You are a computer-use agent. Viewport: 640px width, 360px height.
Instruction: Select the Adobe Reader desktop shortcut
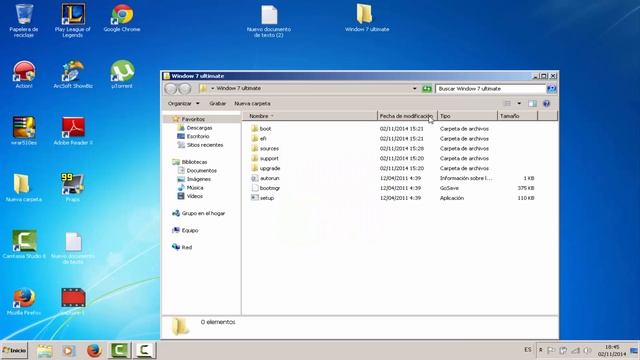tap(73, 131)
